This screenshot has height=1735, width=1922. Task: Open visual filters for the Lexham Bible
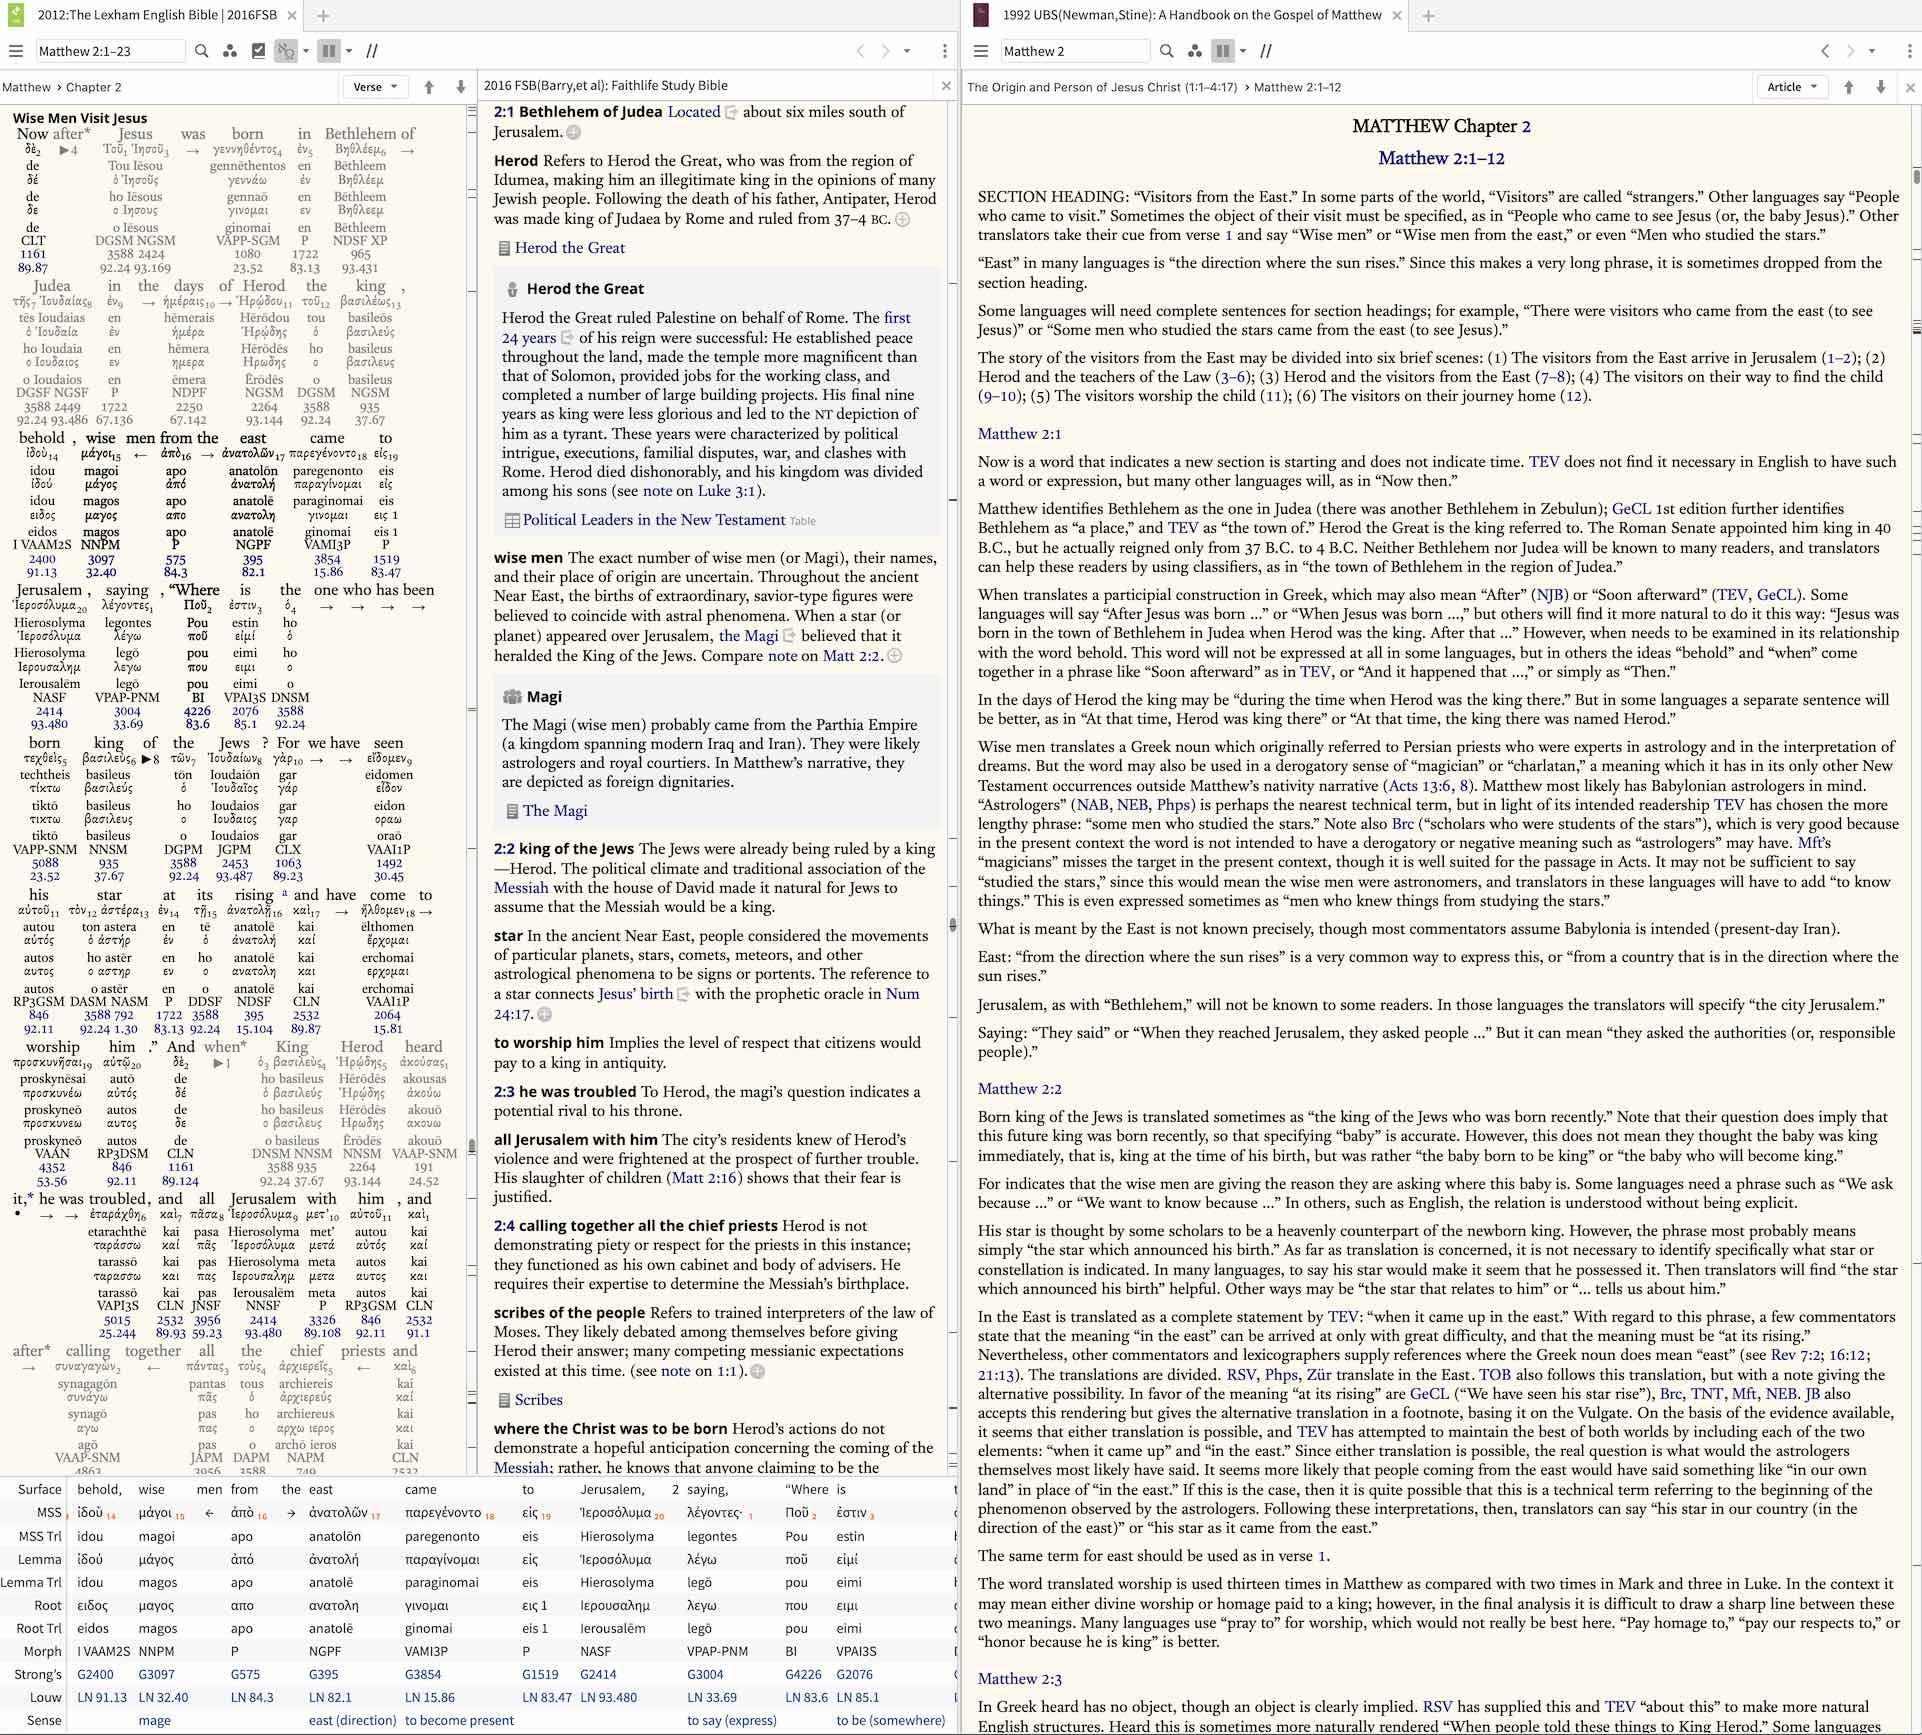[x=230, y=51]
